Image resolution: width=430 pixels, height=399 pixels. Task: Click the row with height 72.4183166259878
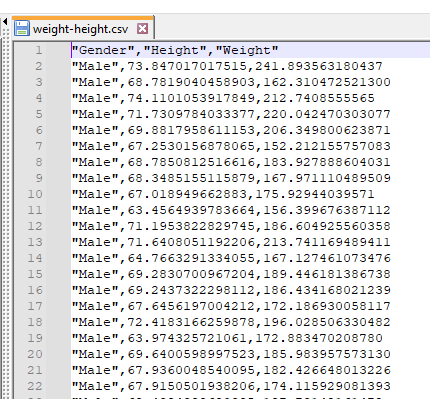(231, 322)
